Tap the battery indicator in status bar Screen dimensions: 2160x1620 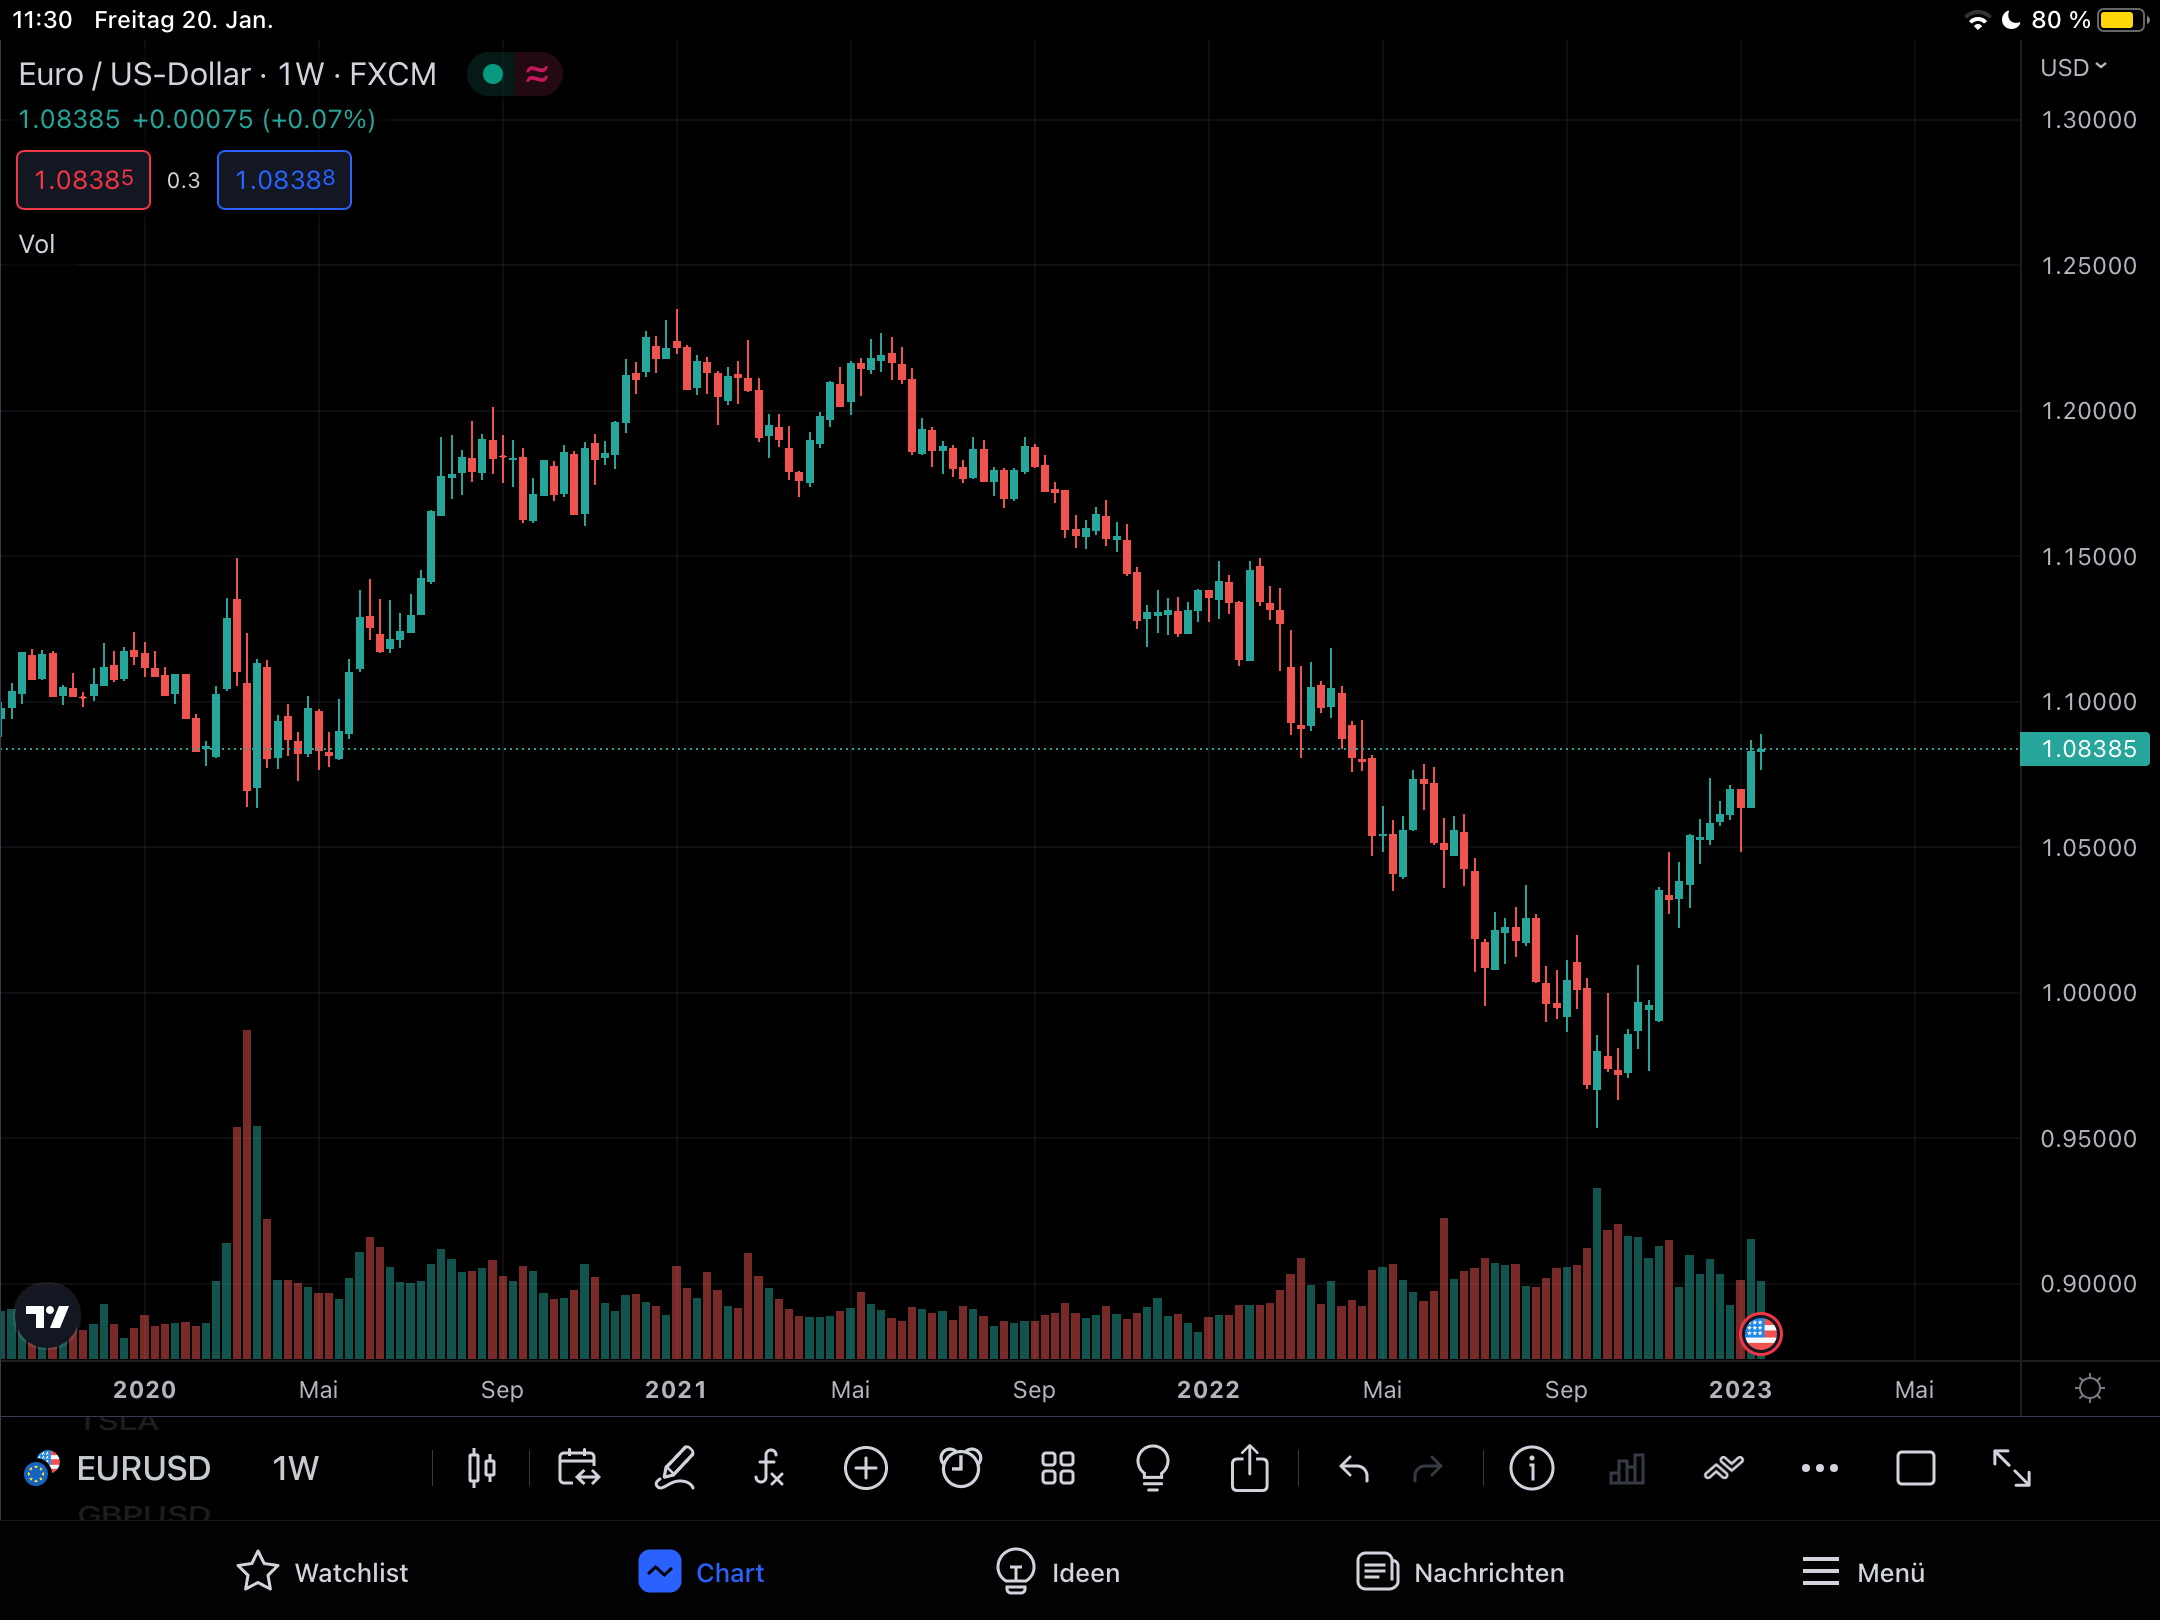[x=2121, y=20]
